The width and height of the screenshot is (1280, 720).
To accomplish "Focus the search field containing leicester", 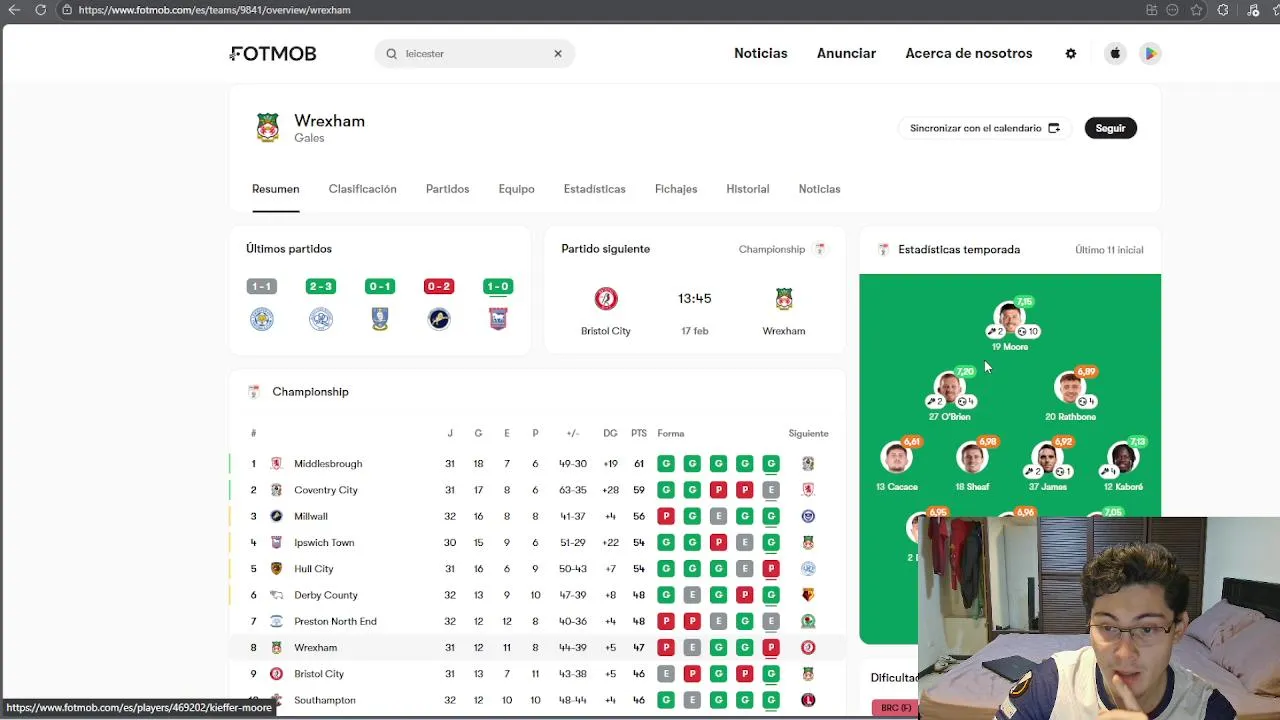I will pyautogui.click(x=475, y=54).
